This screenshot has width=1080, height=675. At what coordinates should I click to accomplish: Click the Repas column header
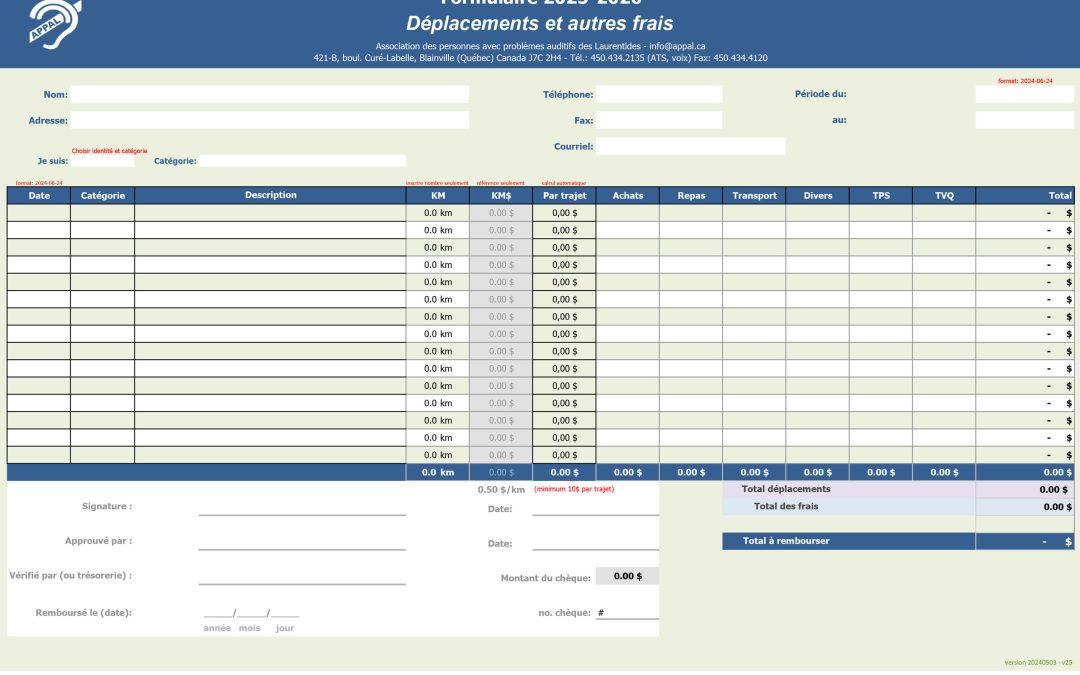[x=691, y=195]
